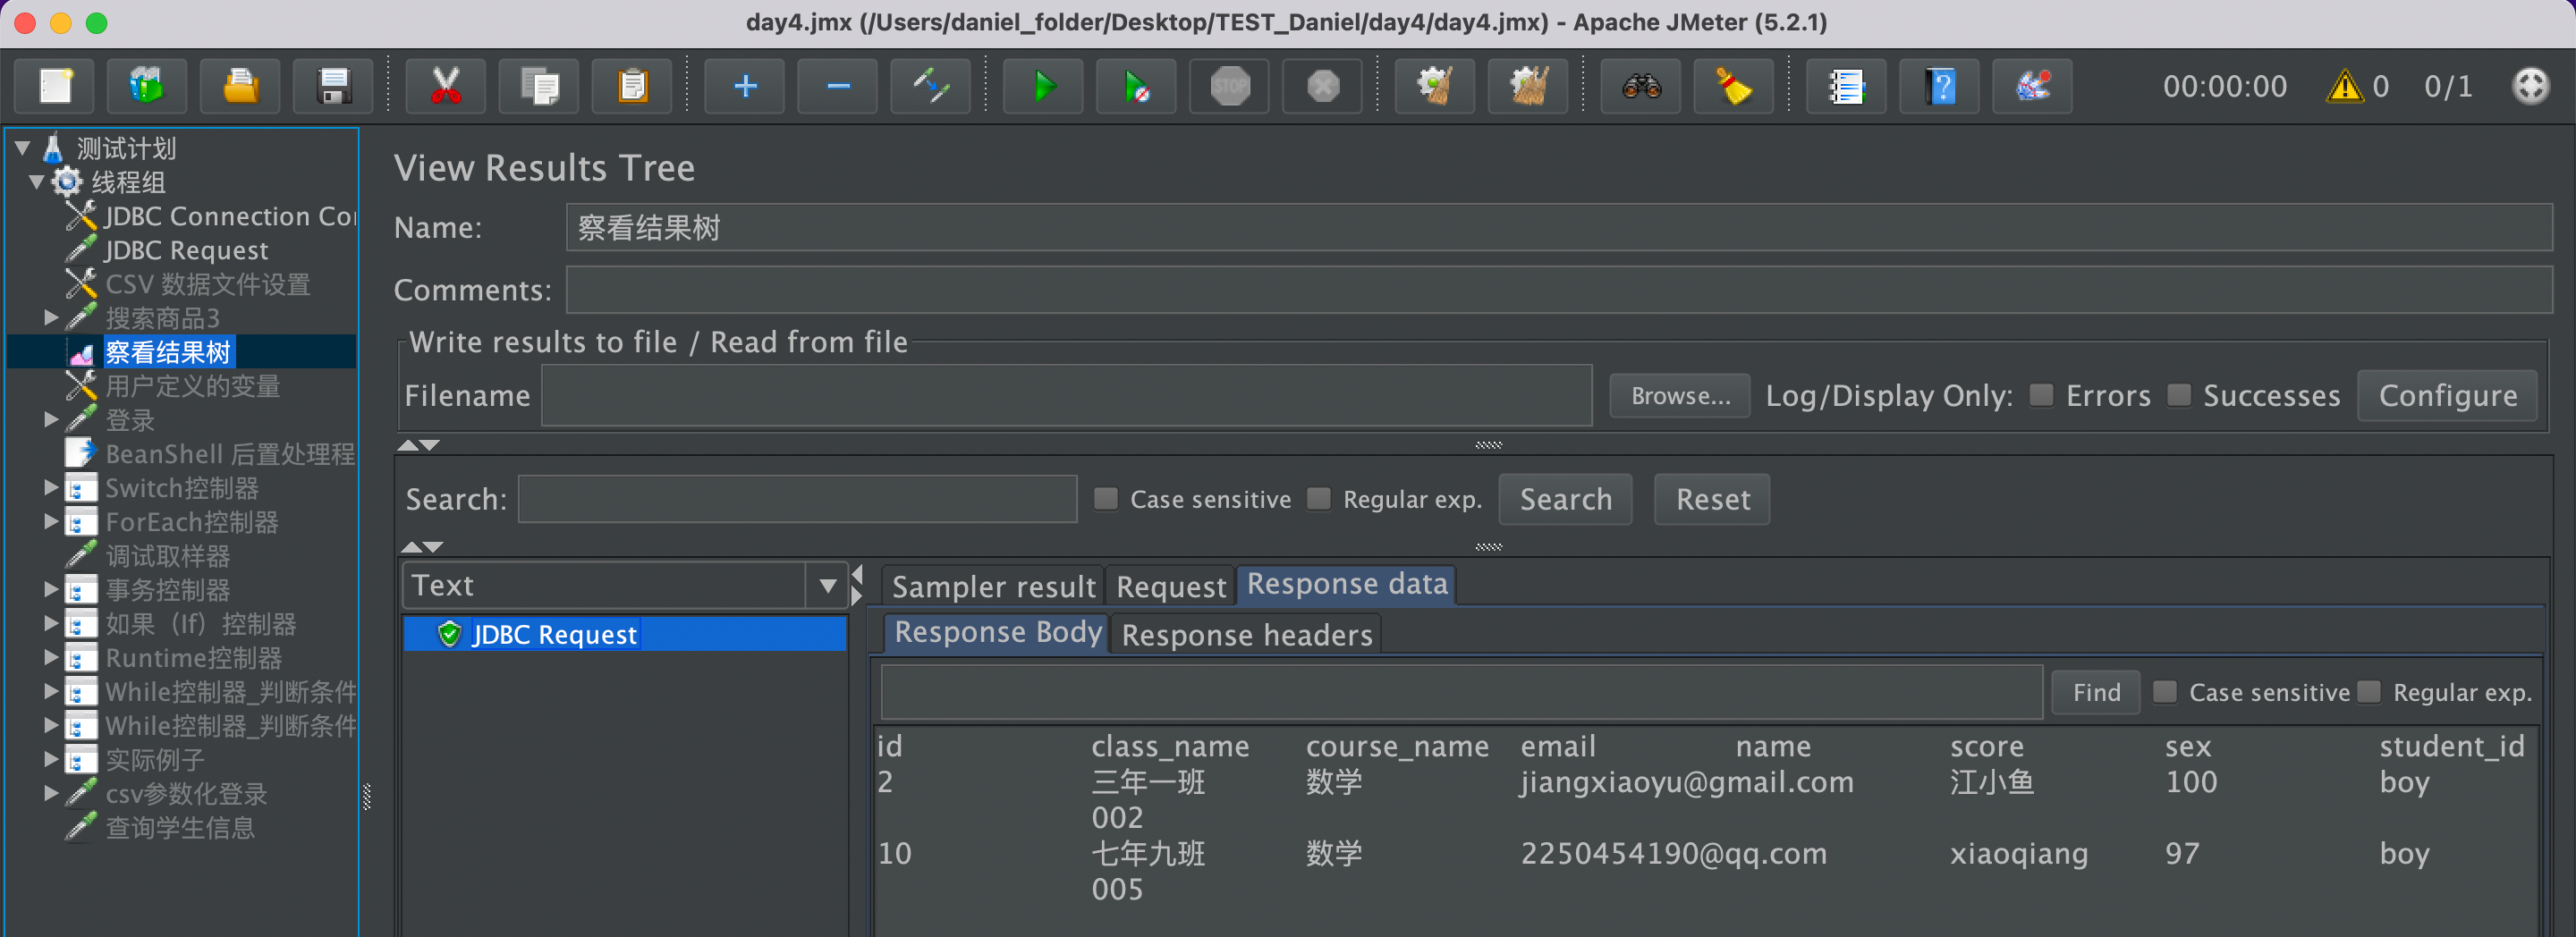
Task: Enable Regular exp. beside Find button
Action: [x=2369, y=692]
